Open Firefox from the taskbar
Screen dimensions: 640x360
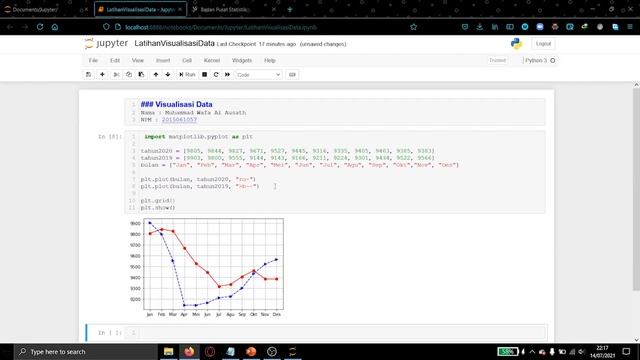(189, 352)
